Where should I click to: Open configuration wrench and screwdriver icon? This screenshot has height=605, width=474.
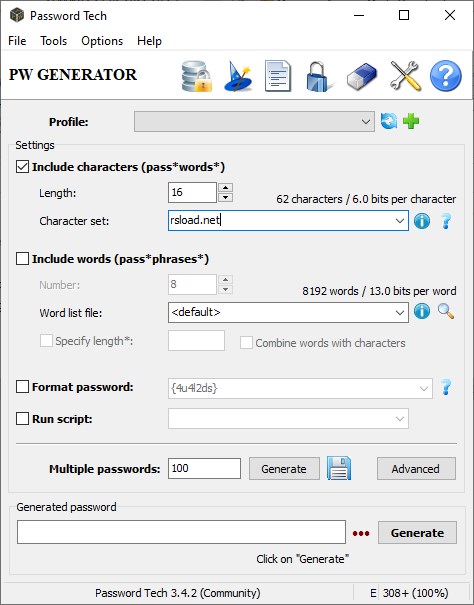[405, 76]
